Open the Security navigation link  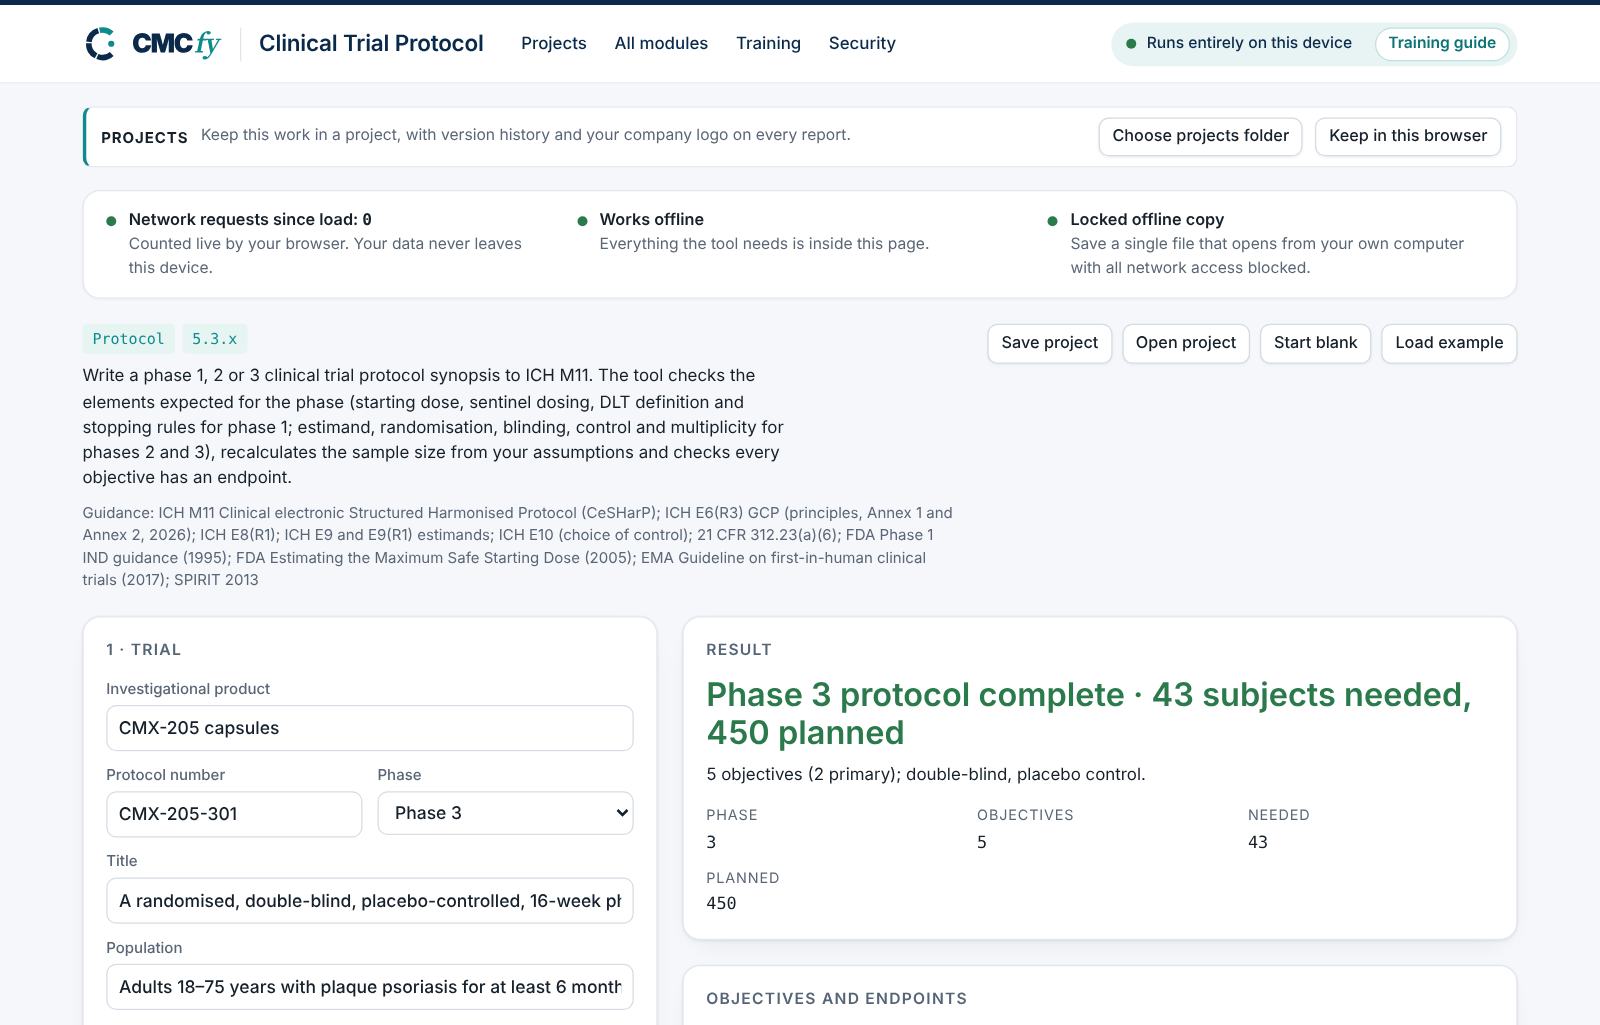[x=862, y=43]
